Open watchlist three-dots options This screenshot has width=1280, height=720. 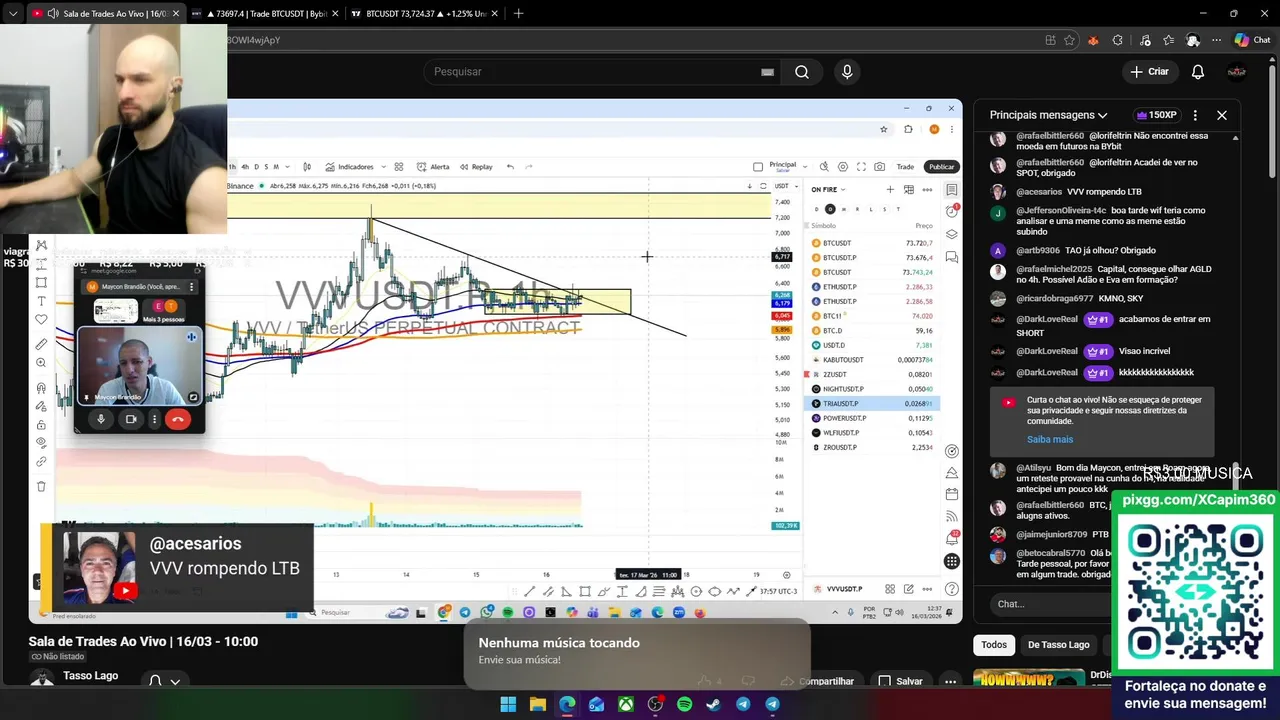pyautogui.click(x=928, y=189)
